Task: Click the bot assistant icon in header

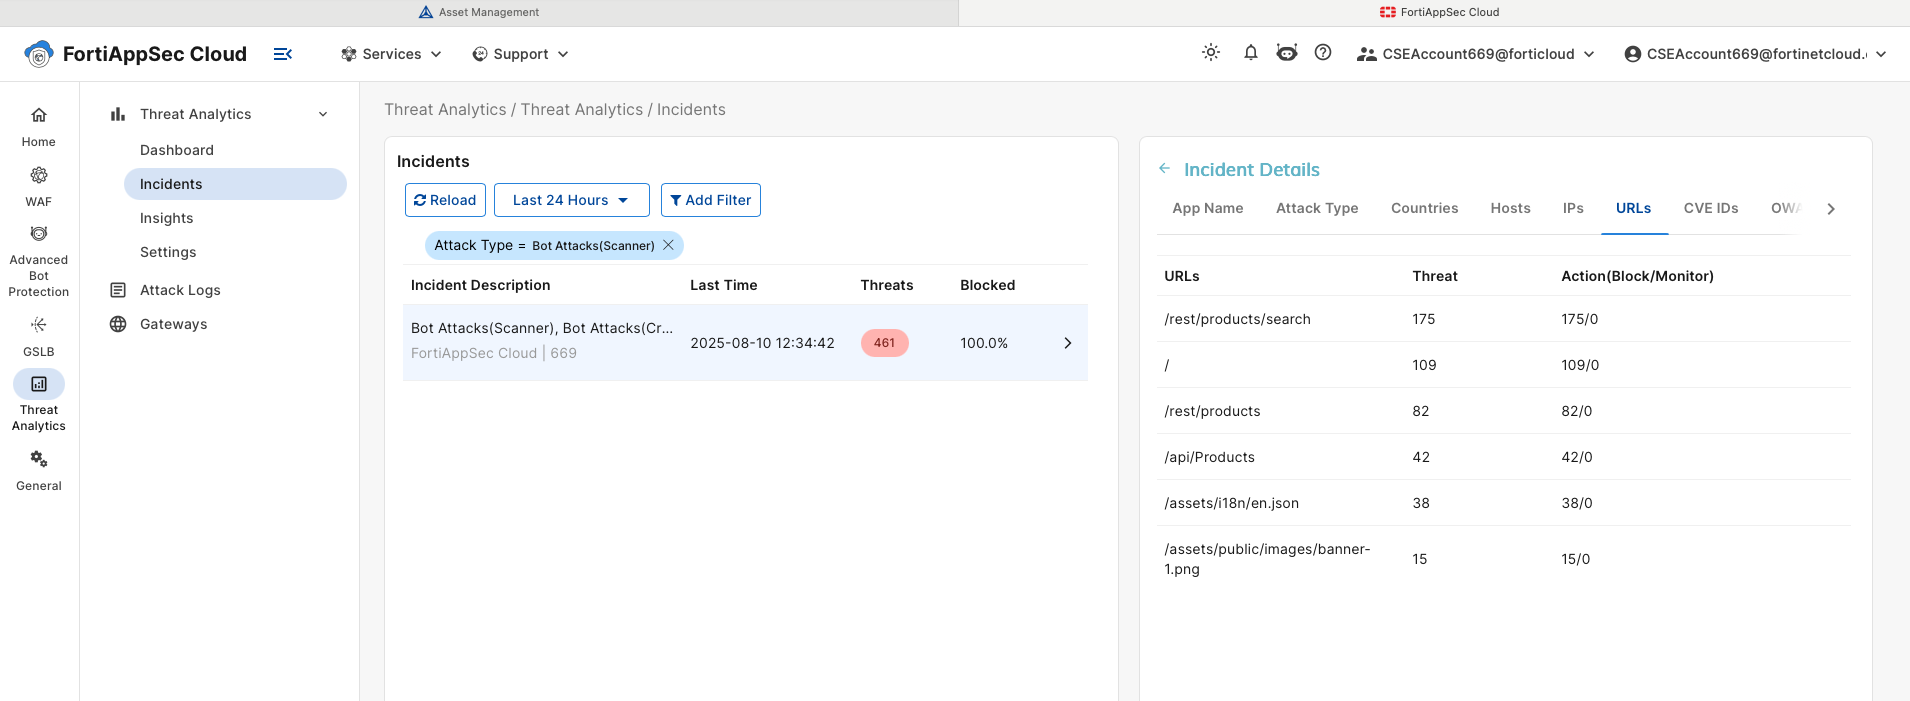Action: (x=1287, y=53)
